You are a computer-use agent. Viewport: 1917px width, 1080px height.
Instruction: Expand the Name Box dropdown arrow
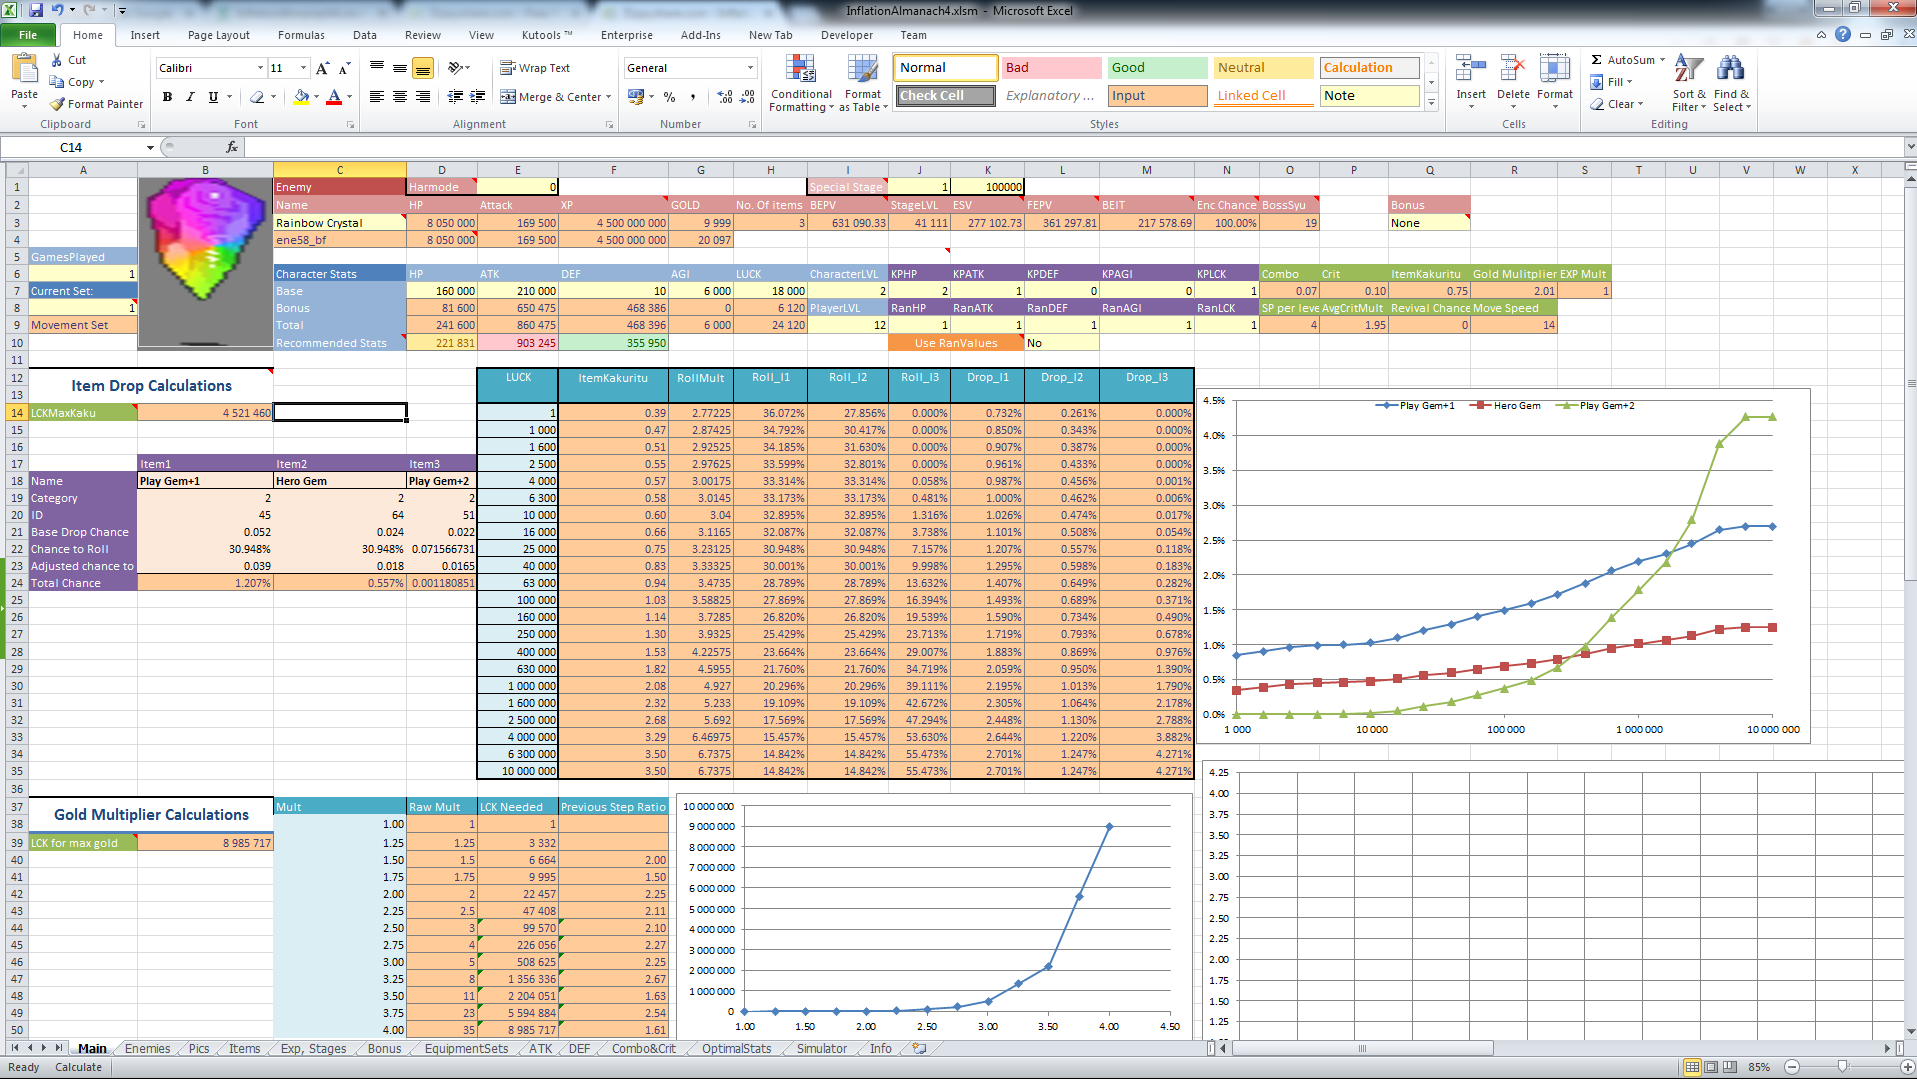(150, 148)
